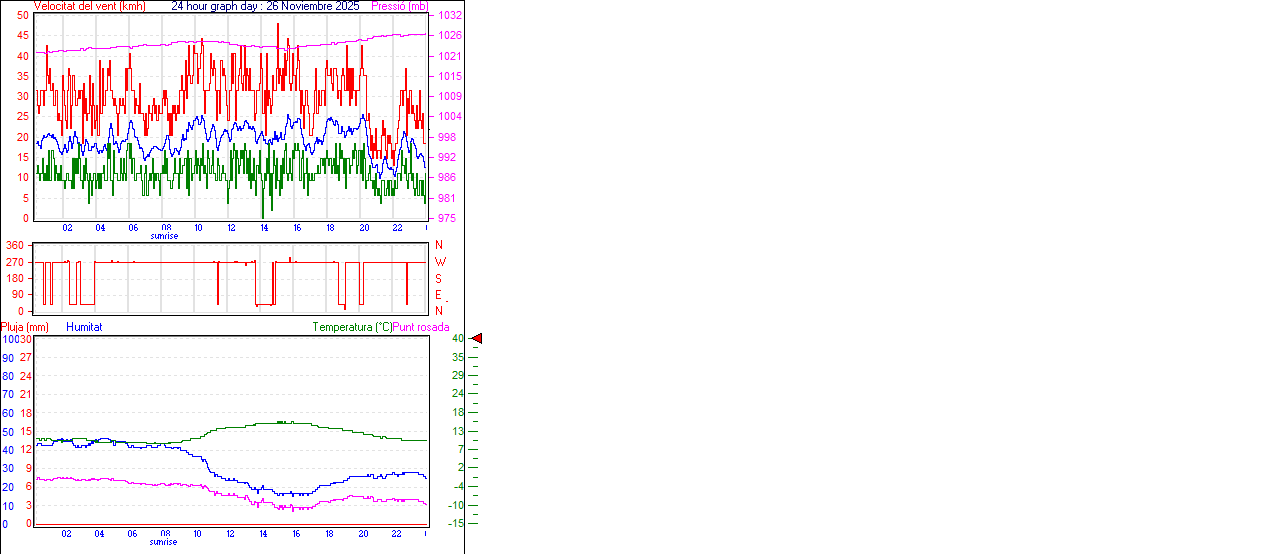The image size is (1280, 554).
Task: Click the blue 'Humitat' legend label
Action: [84, 327]
